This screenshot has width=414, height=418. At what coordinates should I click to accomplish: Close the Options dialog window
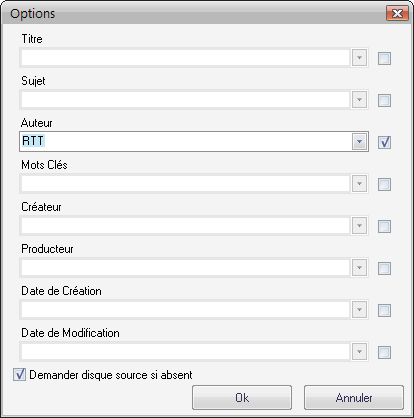pyautogui.click(x=397, y=13)
